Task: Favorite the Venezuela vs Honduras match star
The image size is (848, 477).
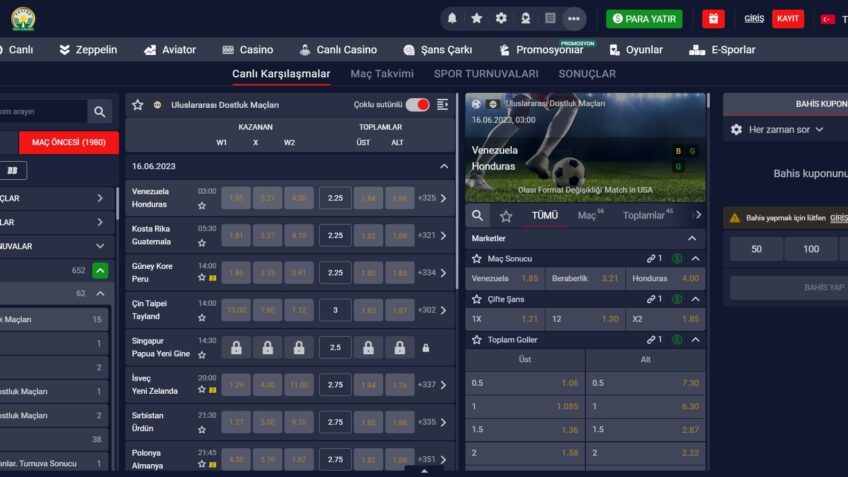Action: click(202, 206)
